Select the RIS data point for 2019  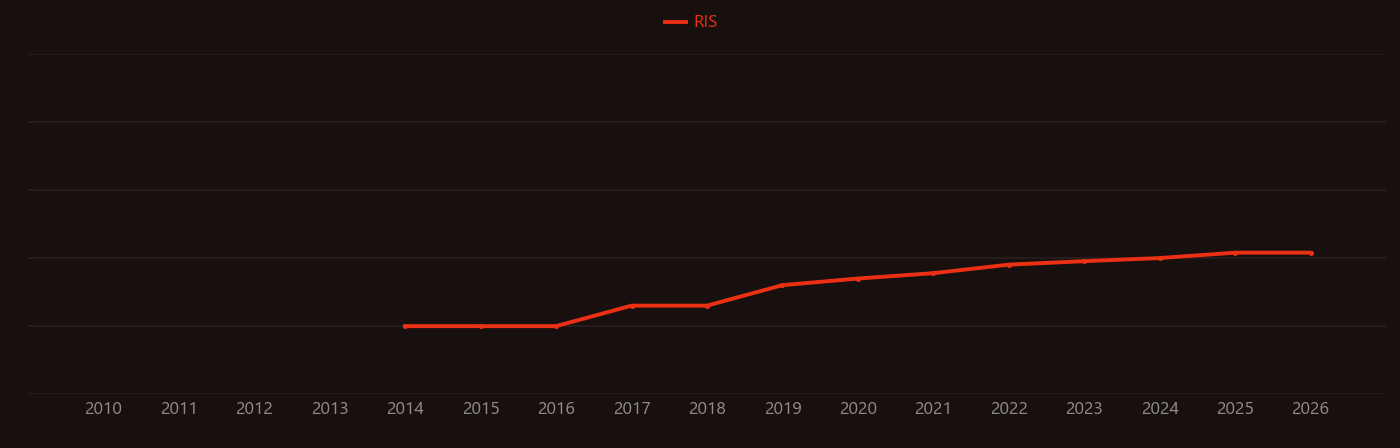[783, 285]
